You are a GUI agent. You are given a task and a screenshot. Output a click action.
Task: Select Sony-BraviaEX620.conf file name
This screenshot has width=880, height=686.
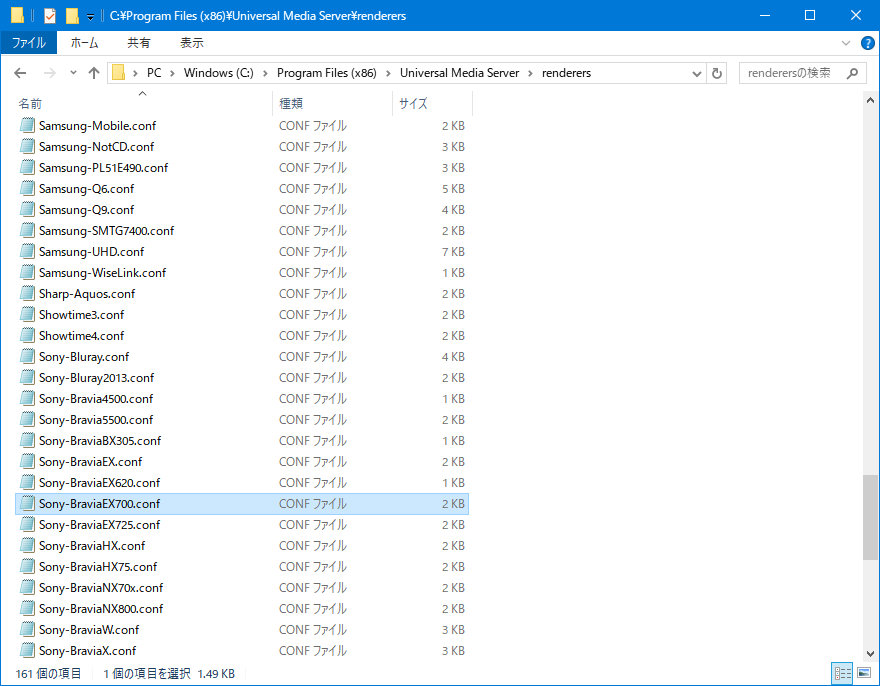pos(99,482)
